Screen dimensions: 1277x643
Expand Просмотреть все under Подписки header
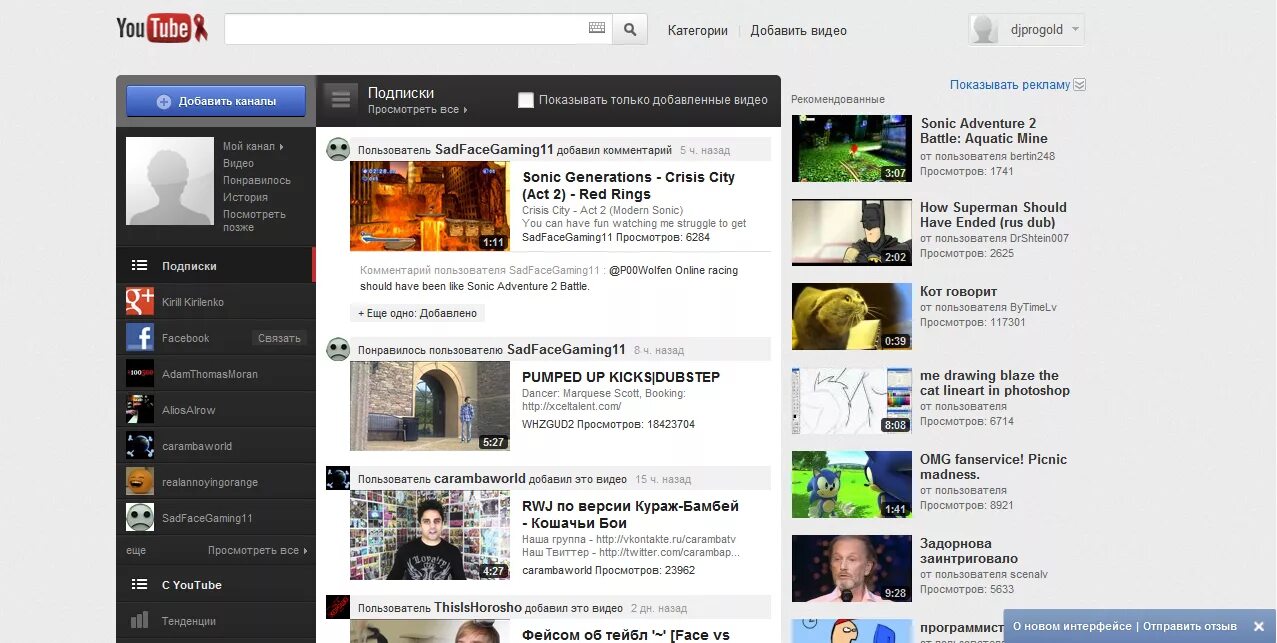click(417, 109)
